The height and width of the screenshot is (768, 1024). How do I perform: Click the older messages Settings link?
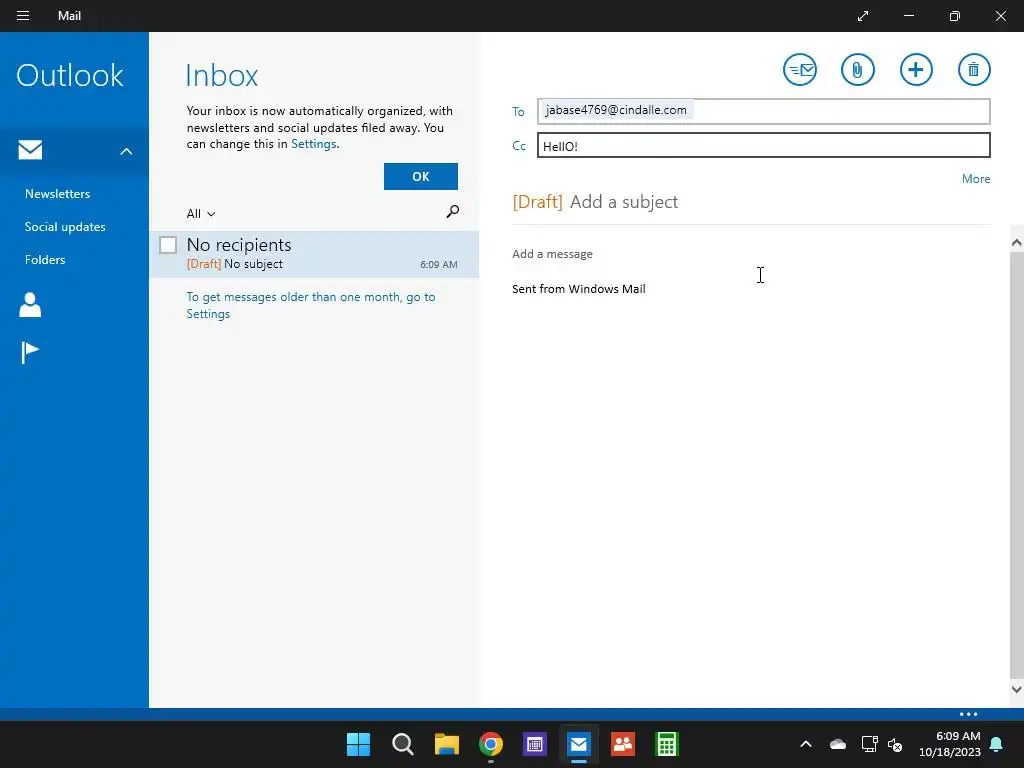click(x=208, y=313)
